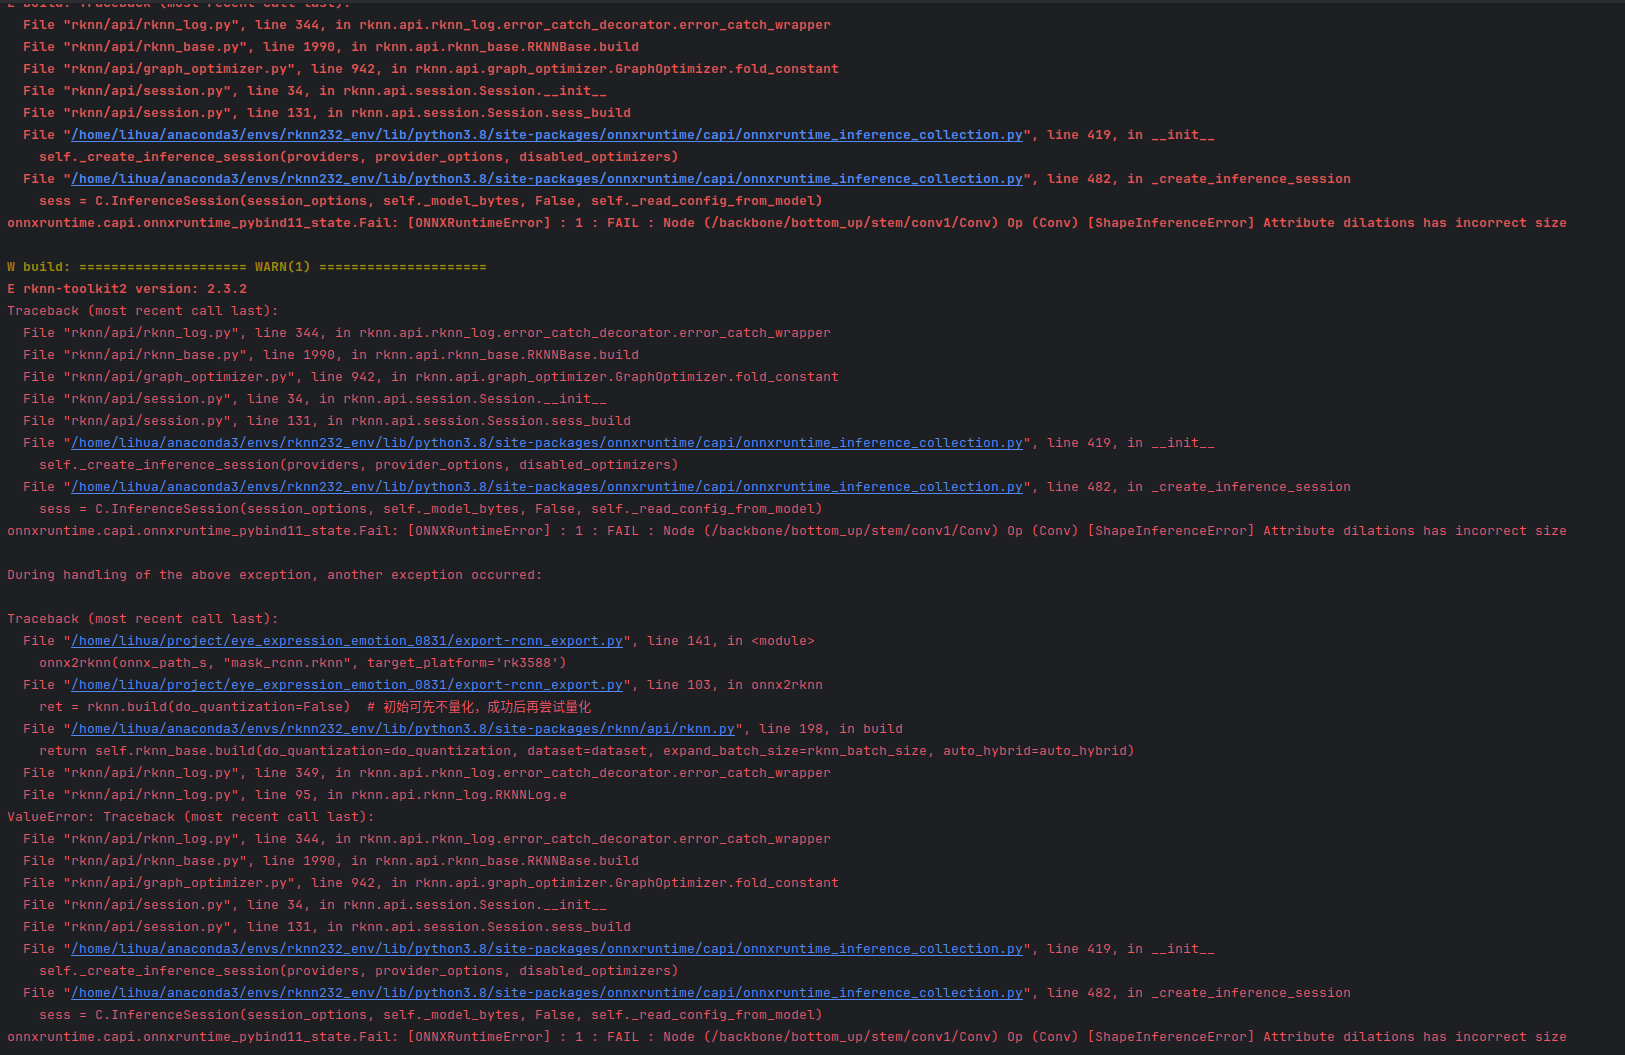
Task: Open export-rcnn_export.py link at line 103
Action: coord(347,685)
